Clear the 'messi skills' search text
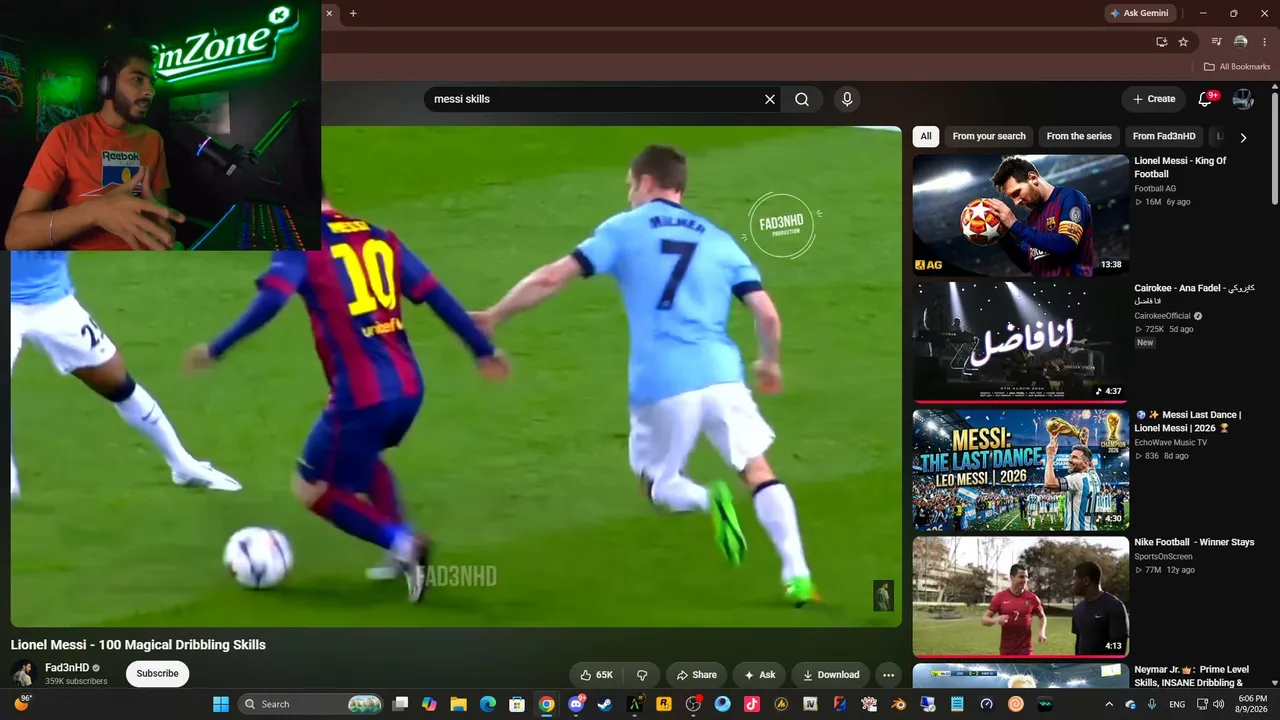The width and height of the screenshot is (1280, 720). [x=770, y=99]
